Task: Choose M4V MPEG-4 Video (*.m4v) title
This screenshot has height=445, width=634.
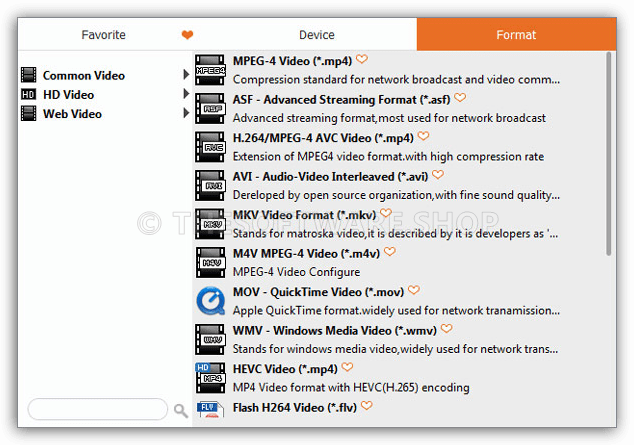Action: point(306,254)
